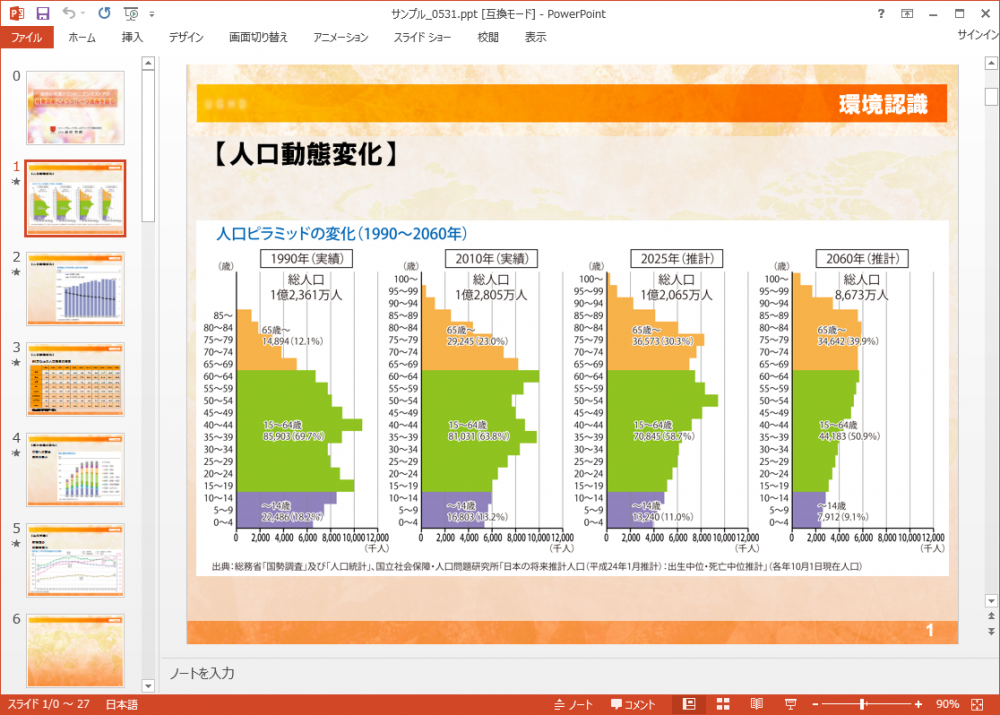Screen dimensions: 1000x715
Task: Select slide 3 thumbnail in slide panel
Action: click(75, 378)
